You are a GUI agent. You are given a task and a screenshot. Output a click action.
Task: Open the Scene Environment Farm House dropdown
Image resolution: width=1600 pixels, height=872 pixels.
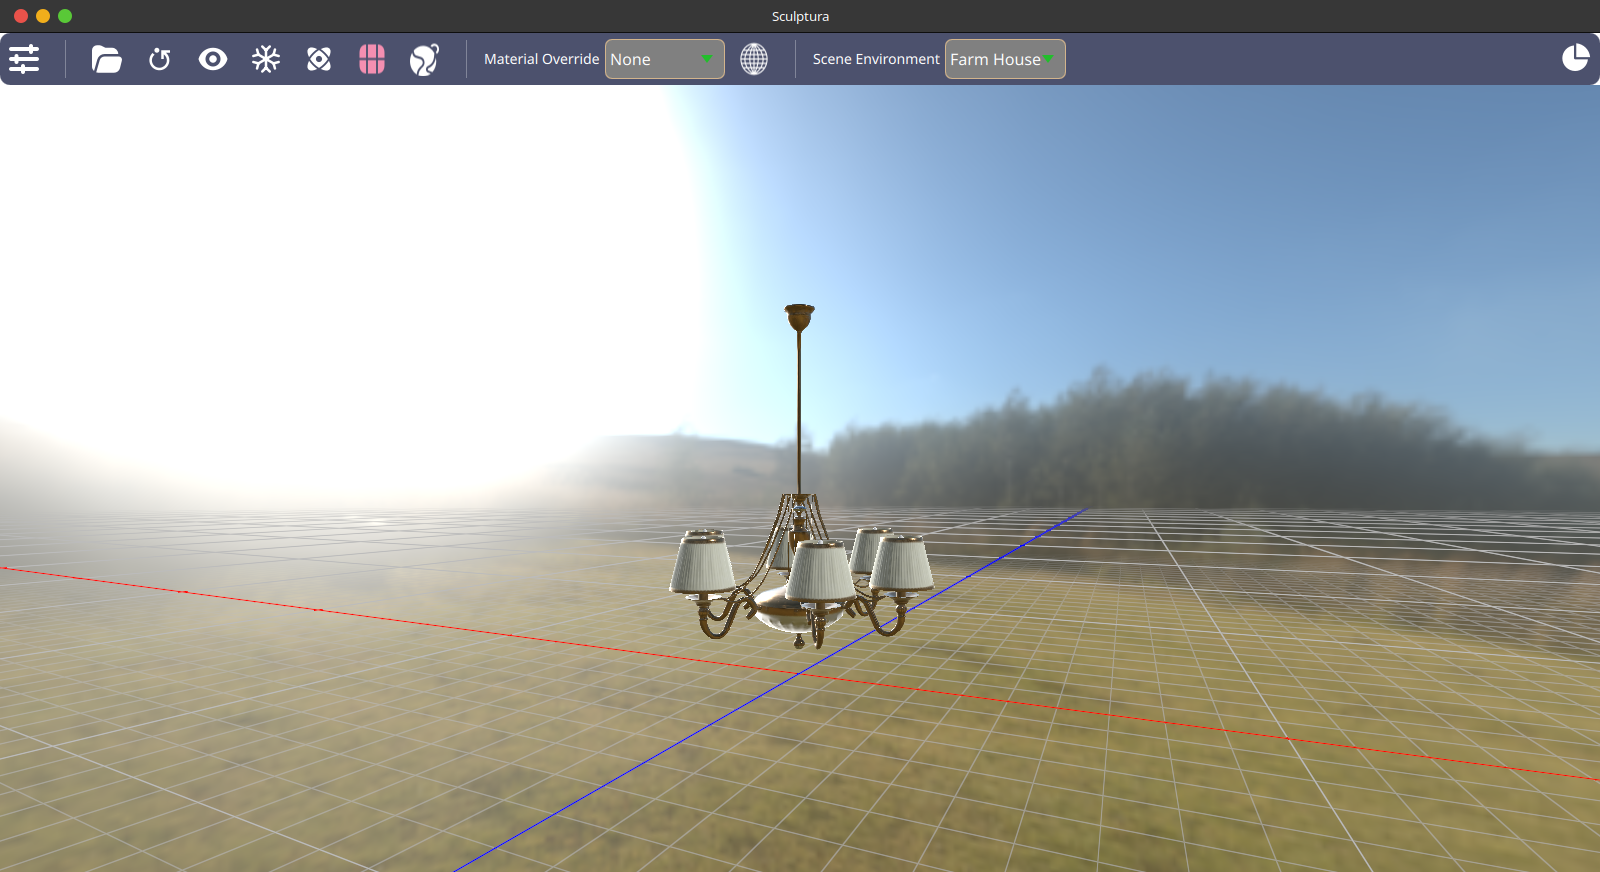click(1005, 59)
